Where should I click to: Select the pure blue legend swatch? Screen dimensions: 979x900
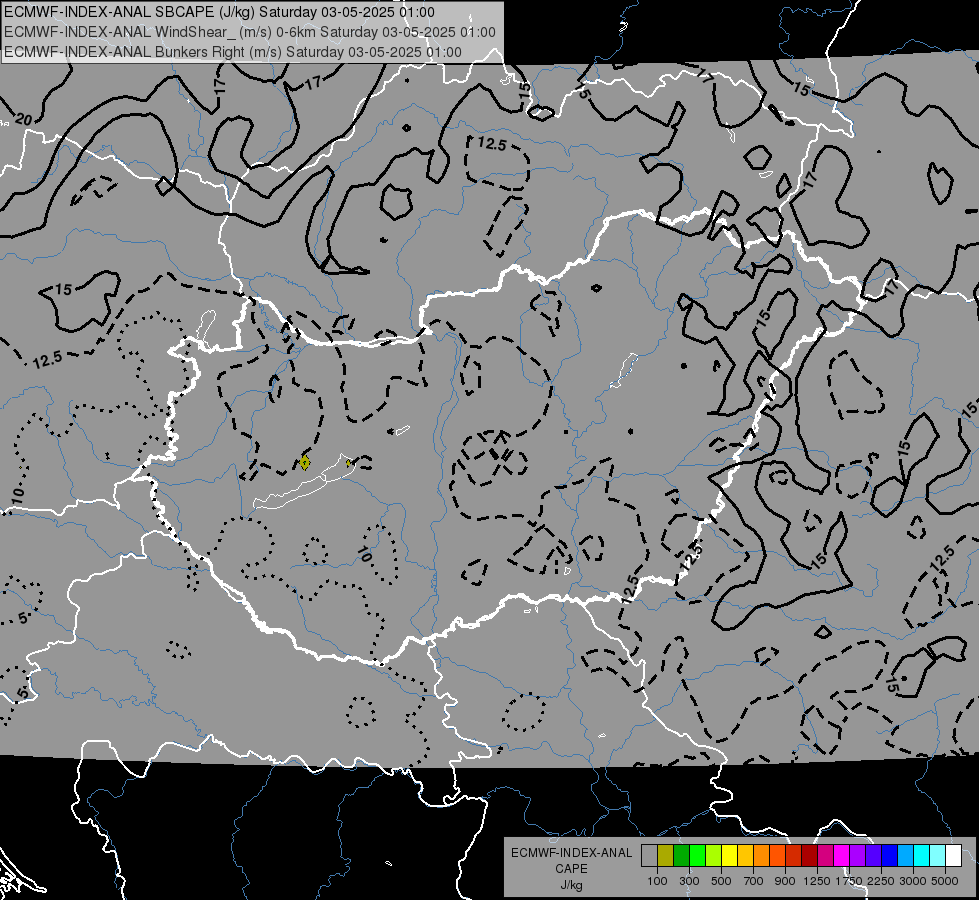[890, 855]
